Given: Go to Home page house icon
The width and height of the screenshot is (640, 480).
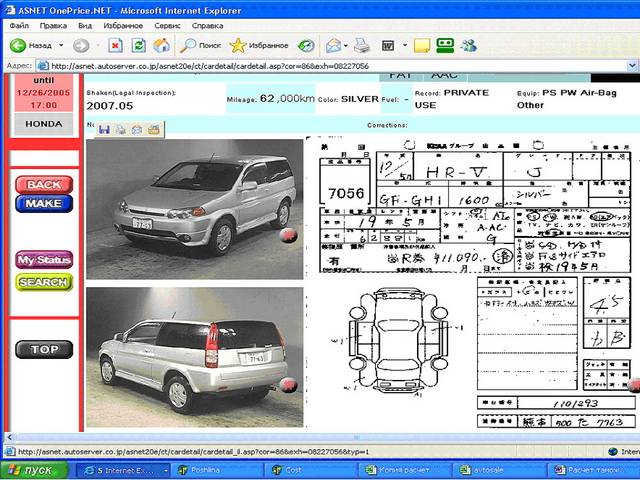Looking at the screenshot, I should 162,45.
